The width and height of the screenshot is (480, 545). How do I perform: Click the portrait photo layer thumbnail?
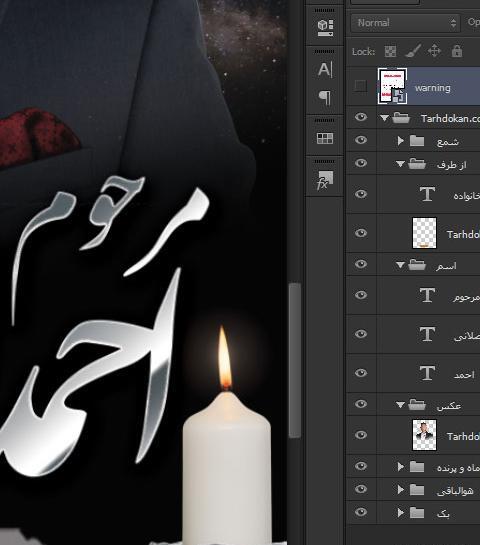click(x=424, y=435)
